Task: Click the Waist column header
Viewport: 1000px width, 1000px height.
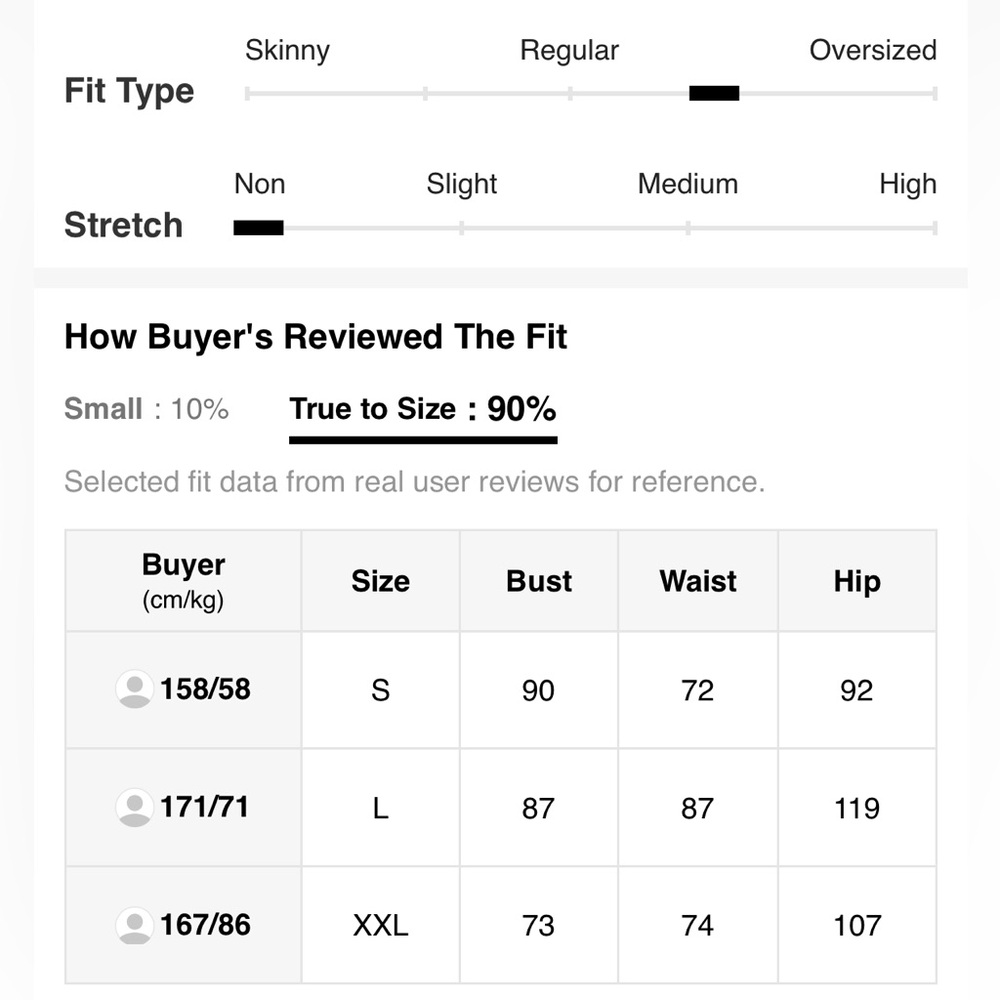Action: point(698,581)
